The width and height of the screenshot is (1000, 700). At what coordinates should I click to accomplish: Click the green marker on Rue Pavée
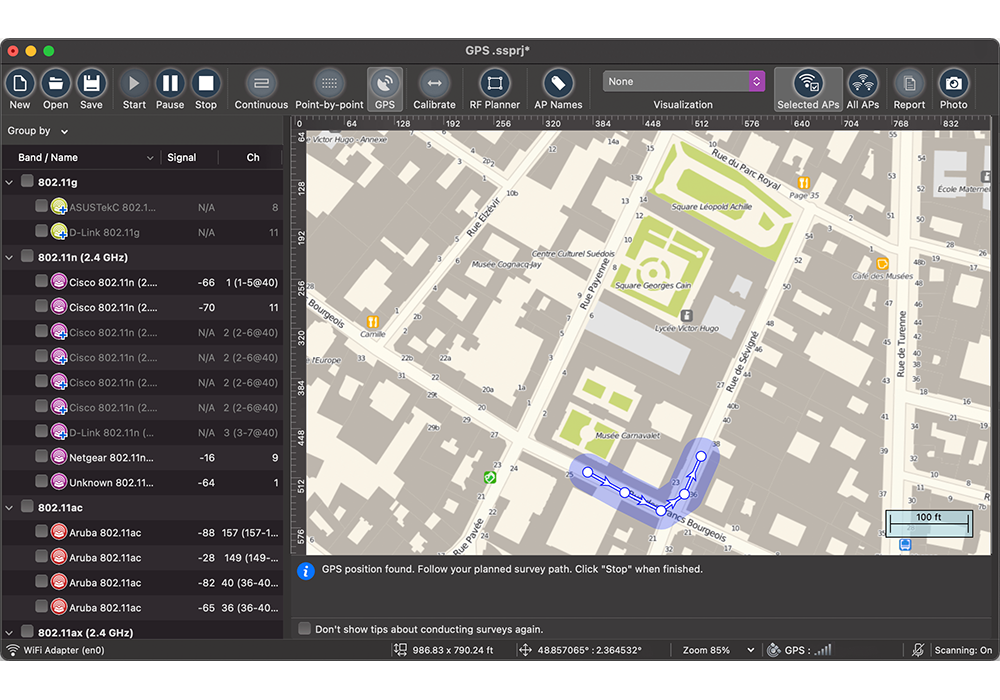click(x=490, y=478)
